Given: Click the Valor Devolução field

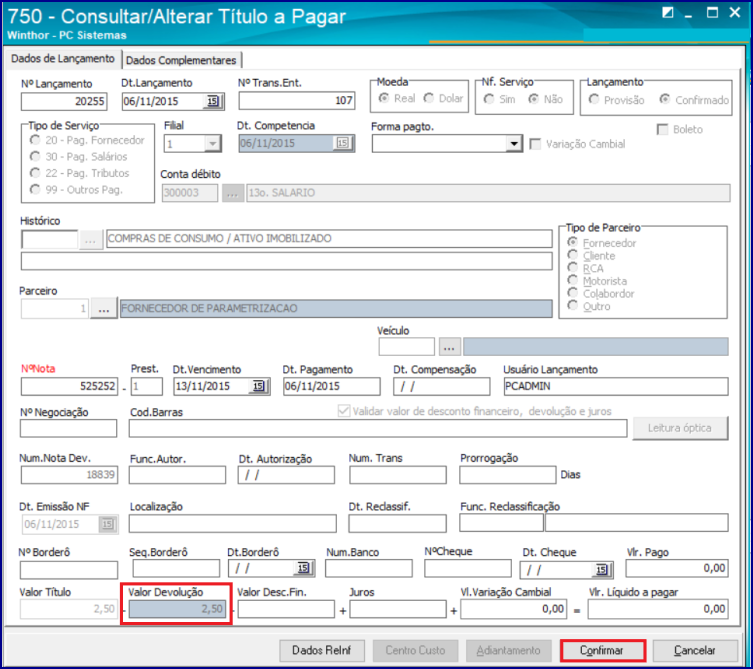Looking at the screenshot, I should click(177, 609).
